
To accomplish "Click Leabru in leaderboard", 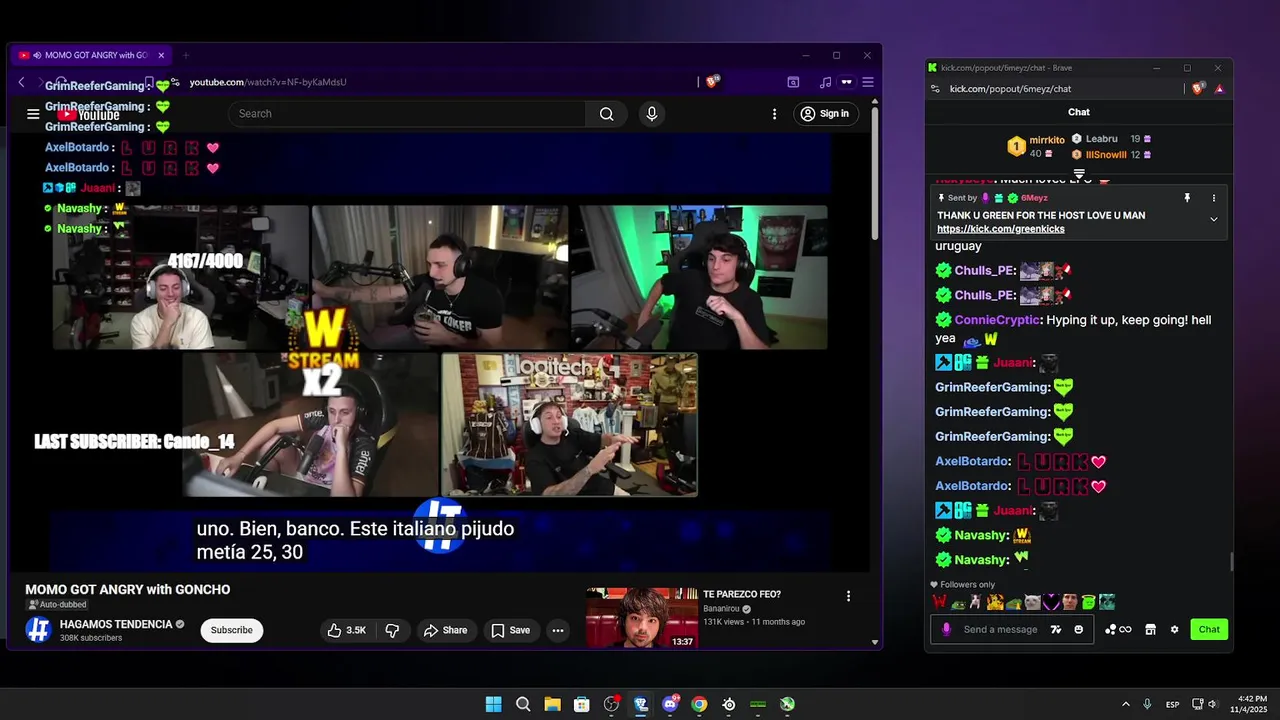I will (x=1101, y=139).
